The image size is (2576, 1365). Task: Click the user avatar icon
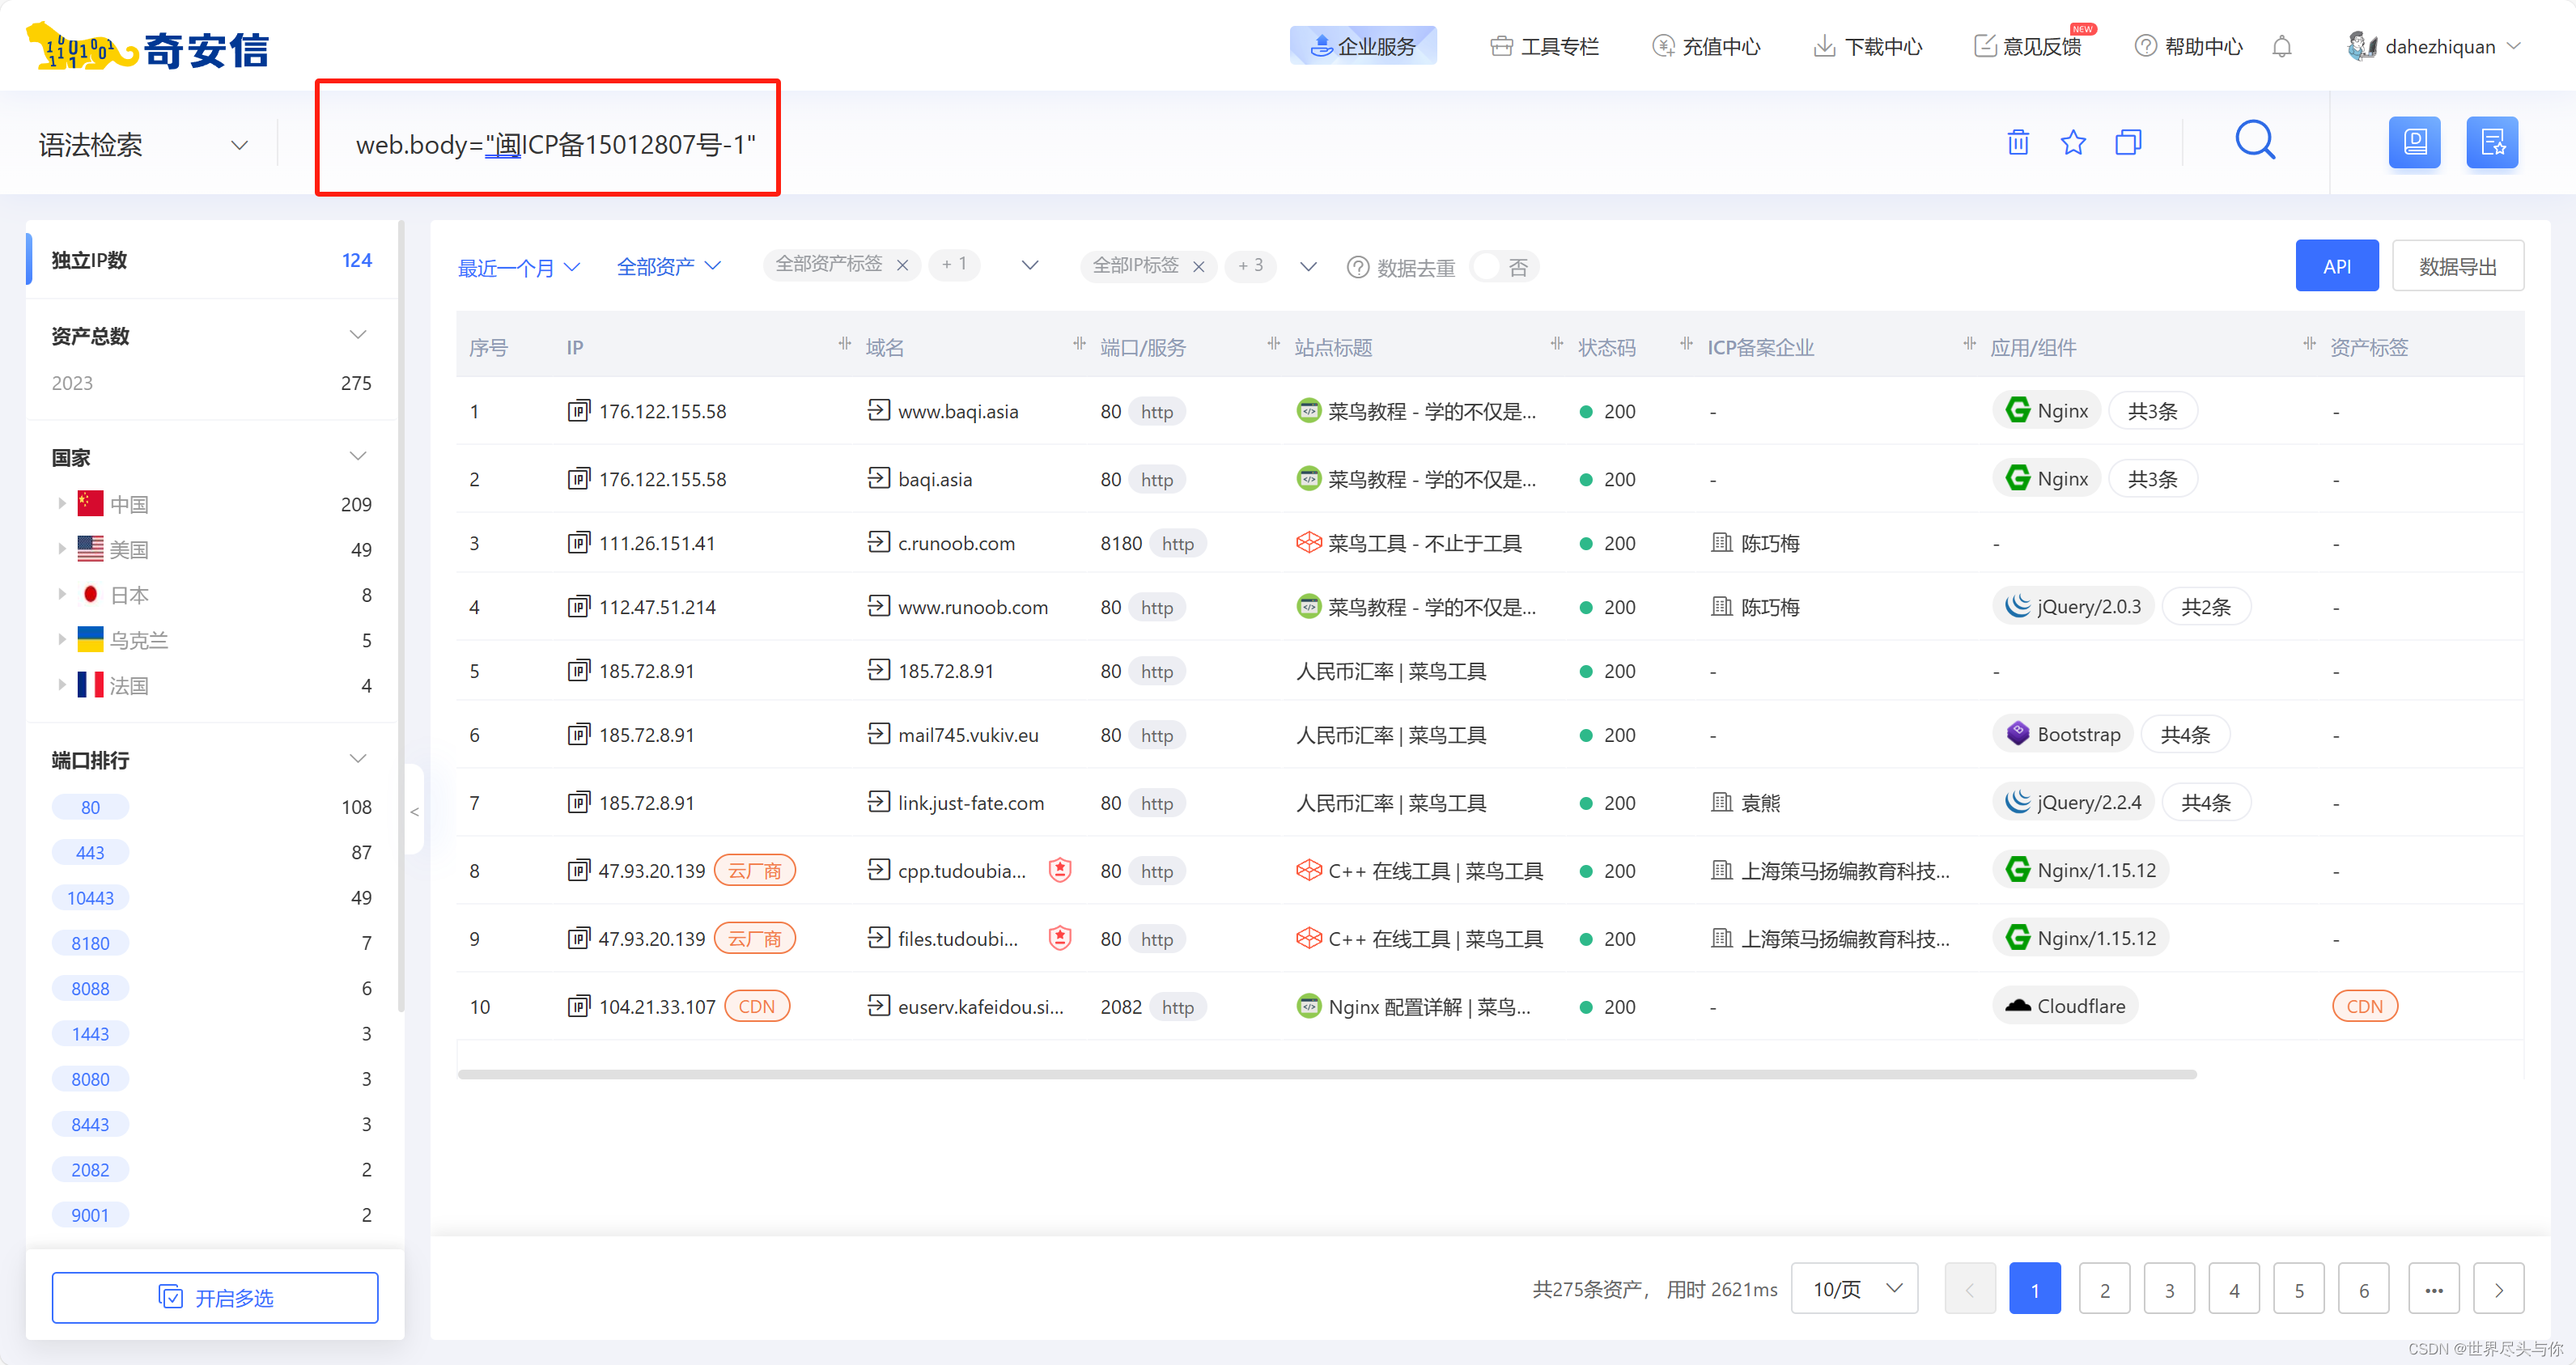pos(2361,46)
